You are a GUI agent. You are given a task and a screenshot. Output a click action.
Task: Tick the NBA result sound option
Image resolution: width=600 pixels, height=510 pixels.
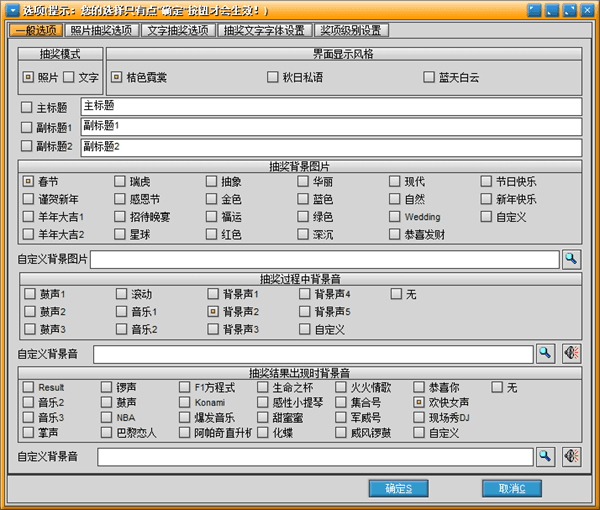point(107,418)
